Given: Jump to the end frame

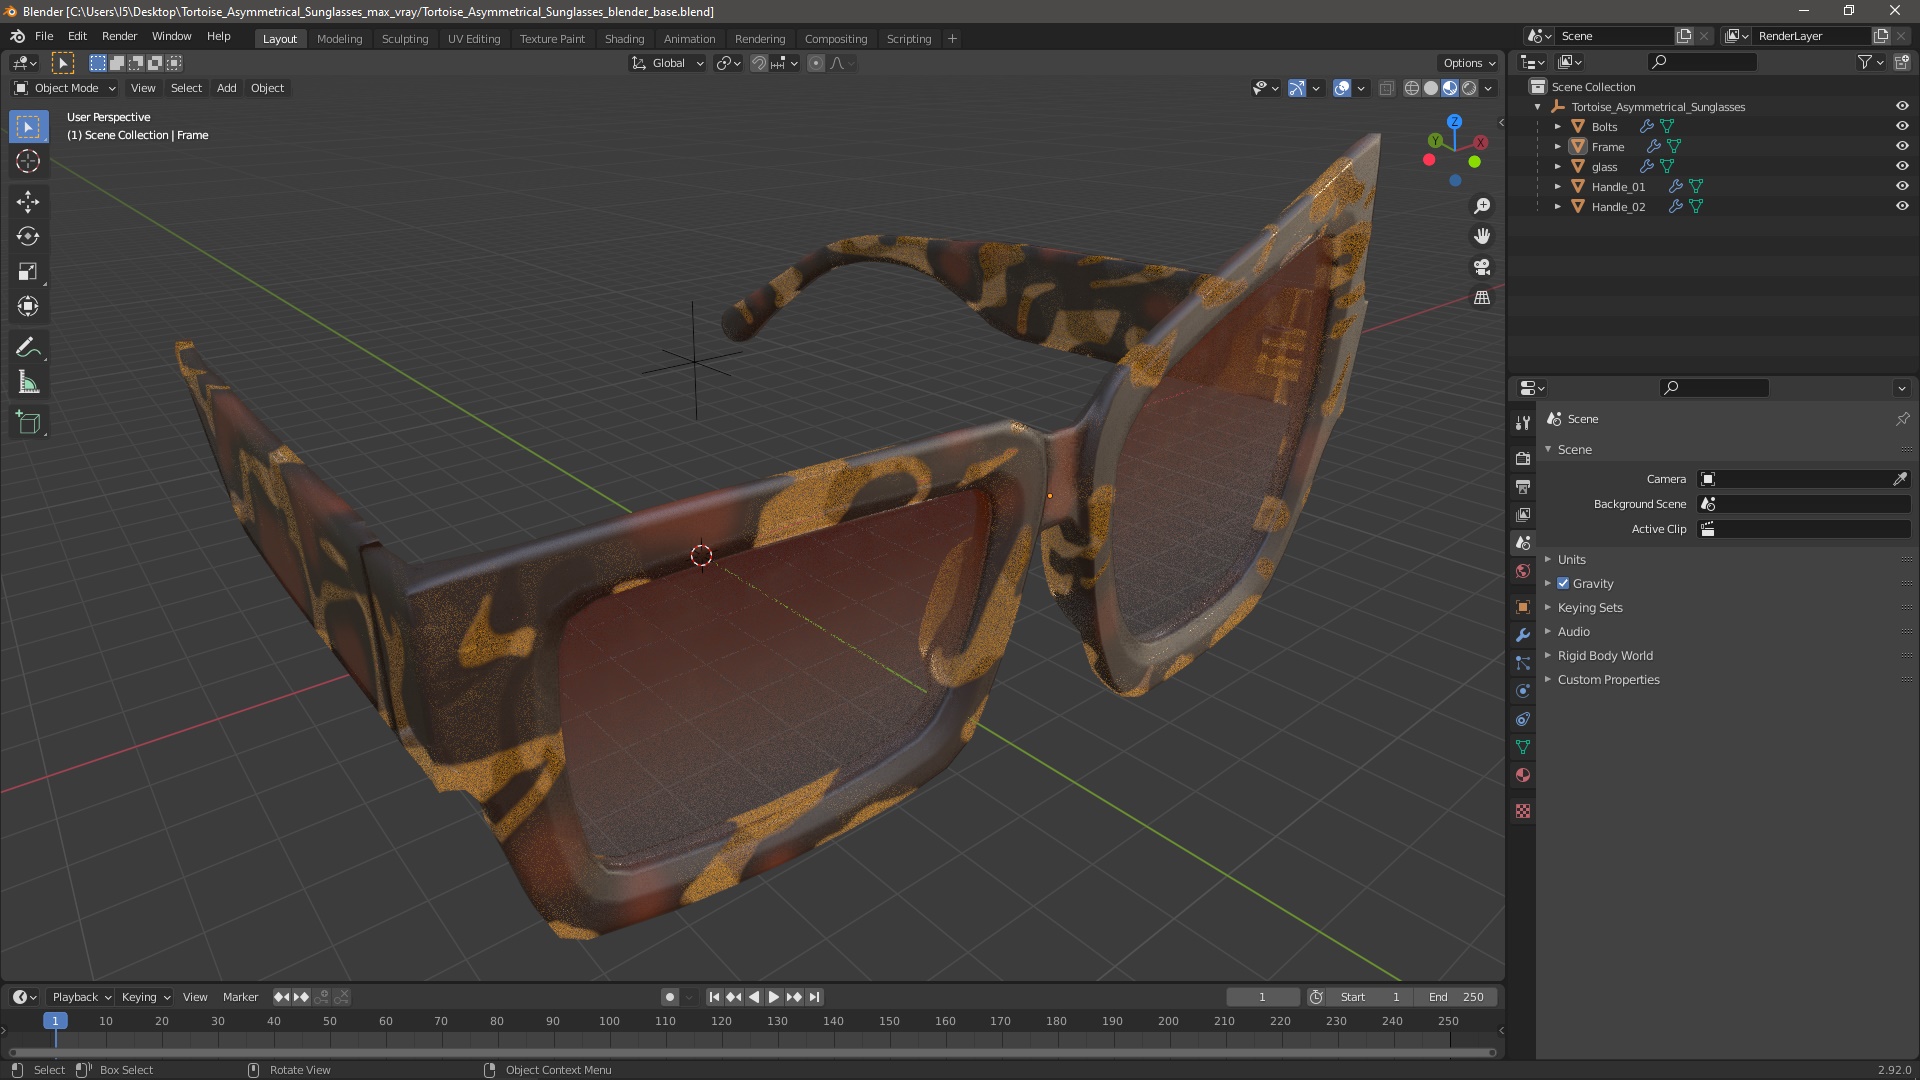Looking at the screenshot, I should [814, 997].
